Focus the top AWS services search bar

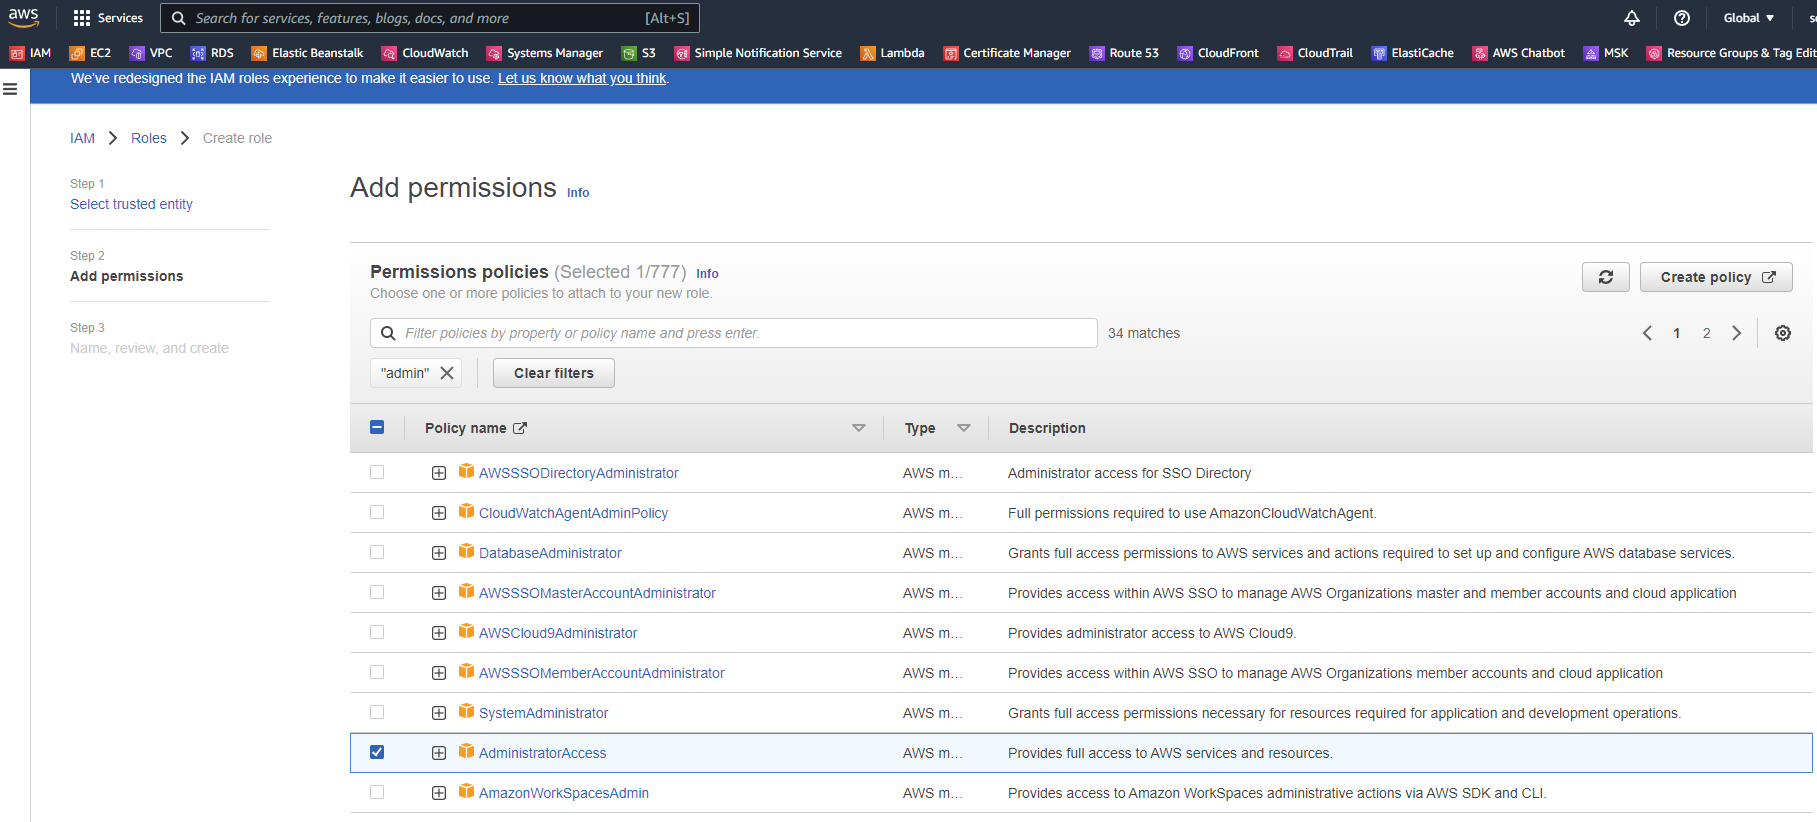pyautogui.click(x=430, y=18)
